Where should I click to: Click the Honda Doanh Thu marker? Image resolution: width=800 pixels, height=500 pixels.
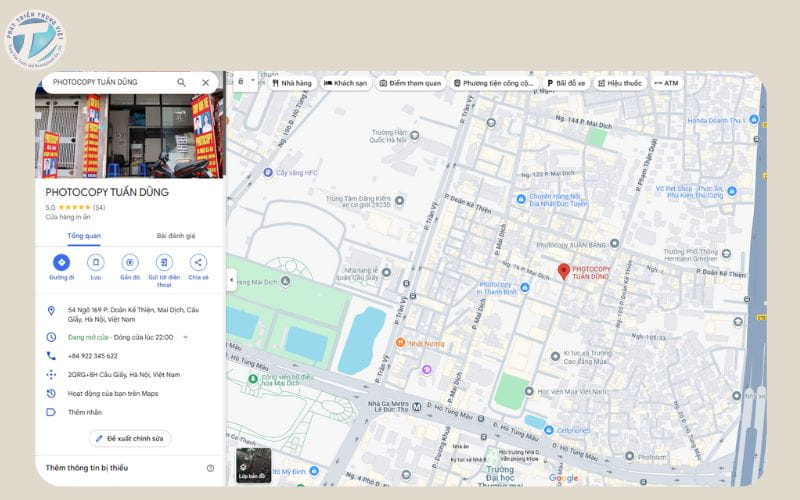pyautogui.click(x=754, y=120)
